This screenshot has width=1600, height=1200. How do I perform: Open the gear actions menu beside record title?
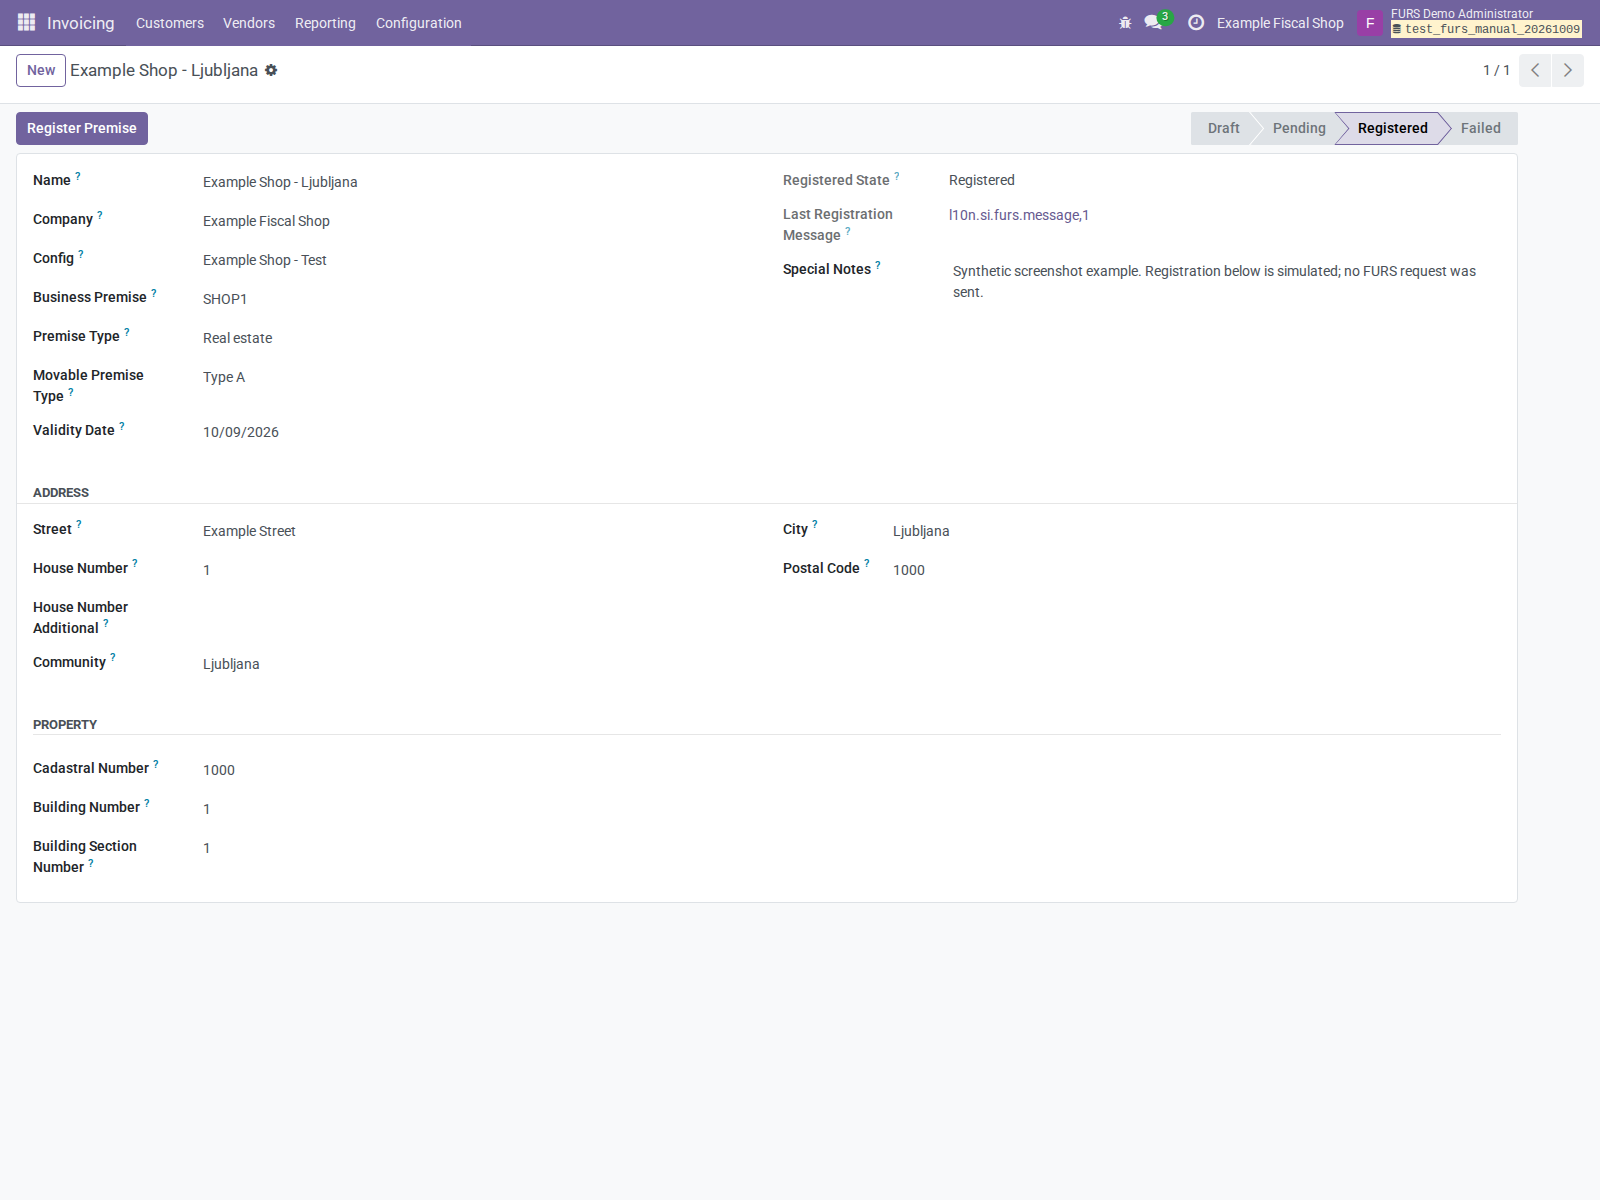click(271, 70)
